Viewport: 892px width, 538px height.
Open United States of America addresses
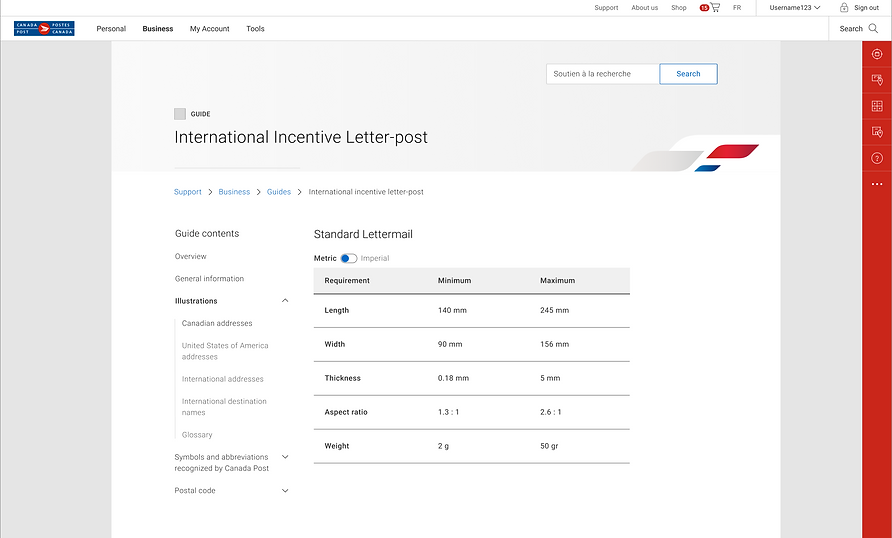[225, 351]
